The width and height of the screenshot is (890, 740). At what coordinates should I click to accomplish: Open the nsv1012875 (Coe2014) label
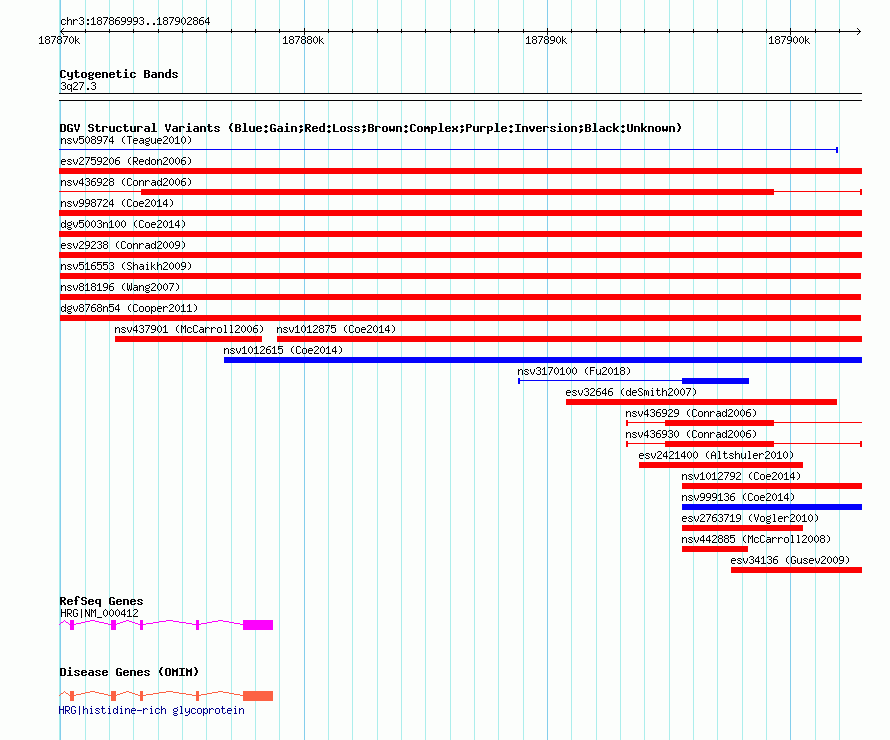click(336, 329)
